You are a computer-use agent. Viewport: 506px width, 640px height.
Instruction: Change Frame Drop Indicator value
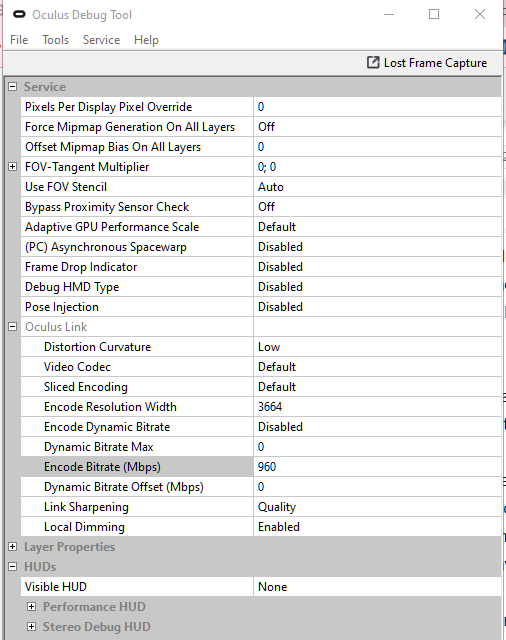pos(377,267)
